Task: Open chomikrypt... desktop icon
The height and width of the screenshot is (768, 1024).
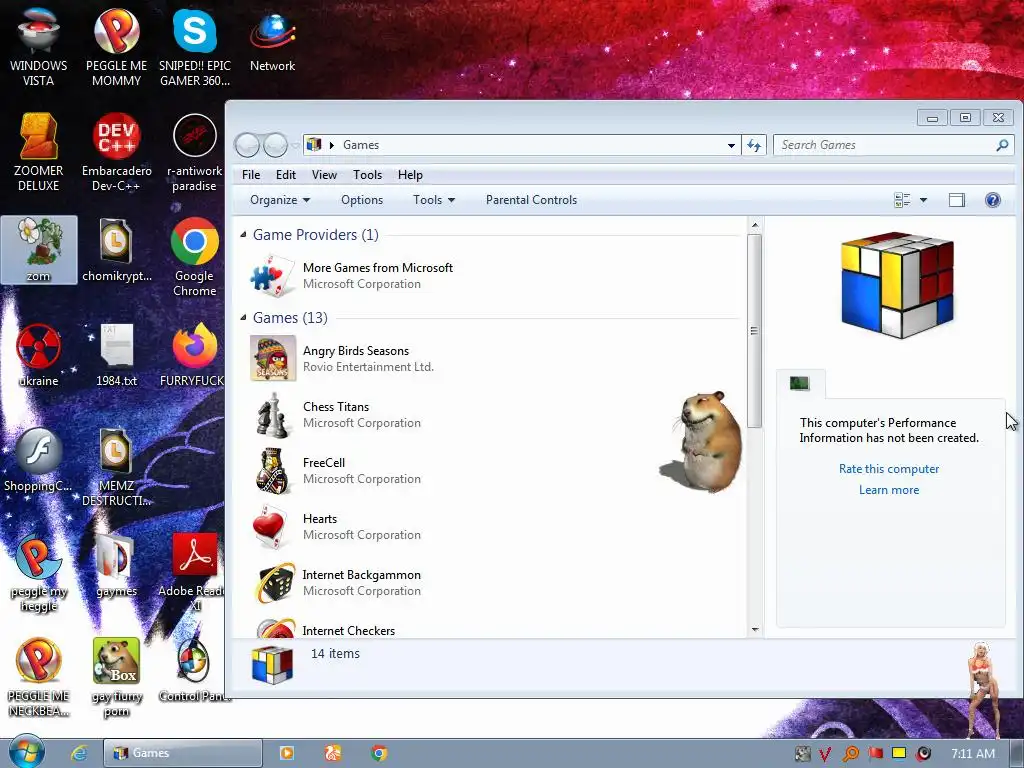Action: pos(116,250)
